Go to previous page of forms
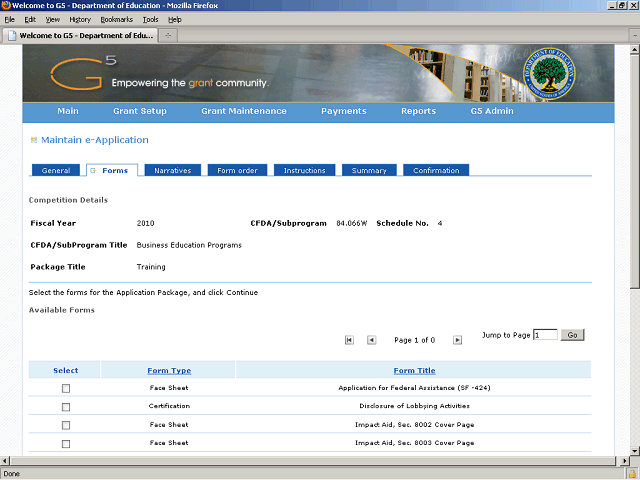This screenshot has height=480, width=640. (x=371, y=340)
